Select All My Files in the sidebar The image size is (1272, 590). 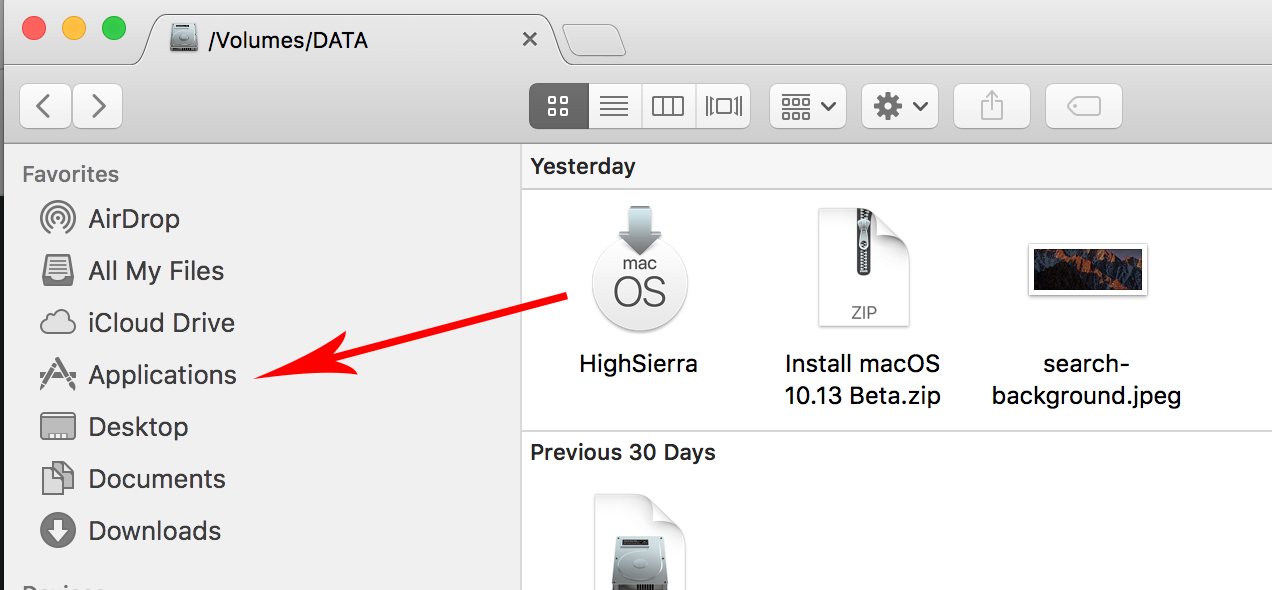155,270
